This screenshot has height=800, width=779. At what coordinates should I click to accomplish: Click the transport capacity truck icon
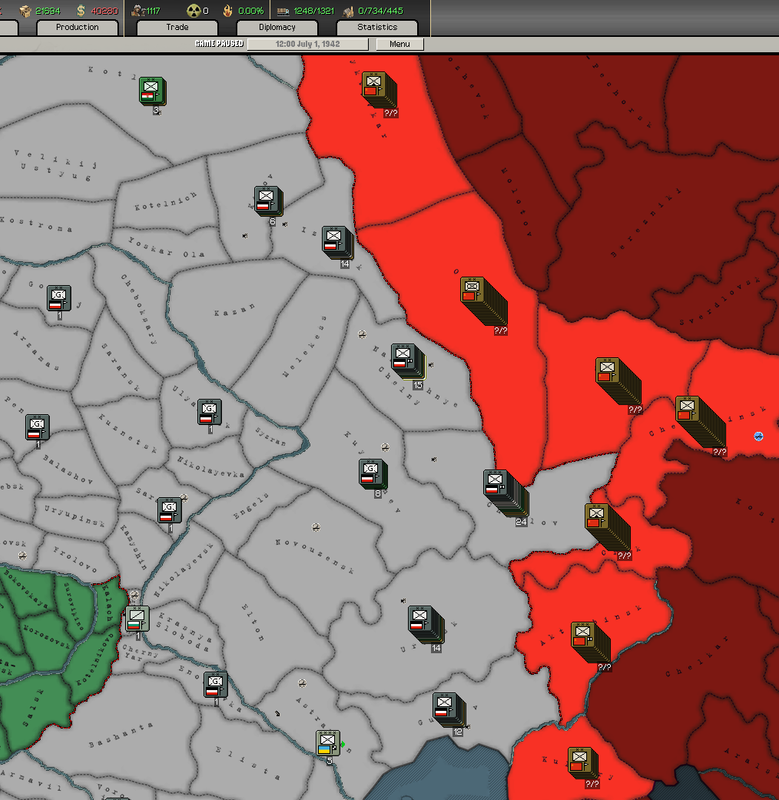pos(283,11)
